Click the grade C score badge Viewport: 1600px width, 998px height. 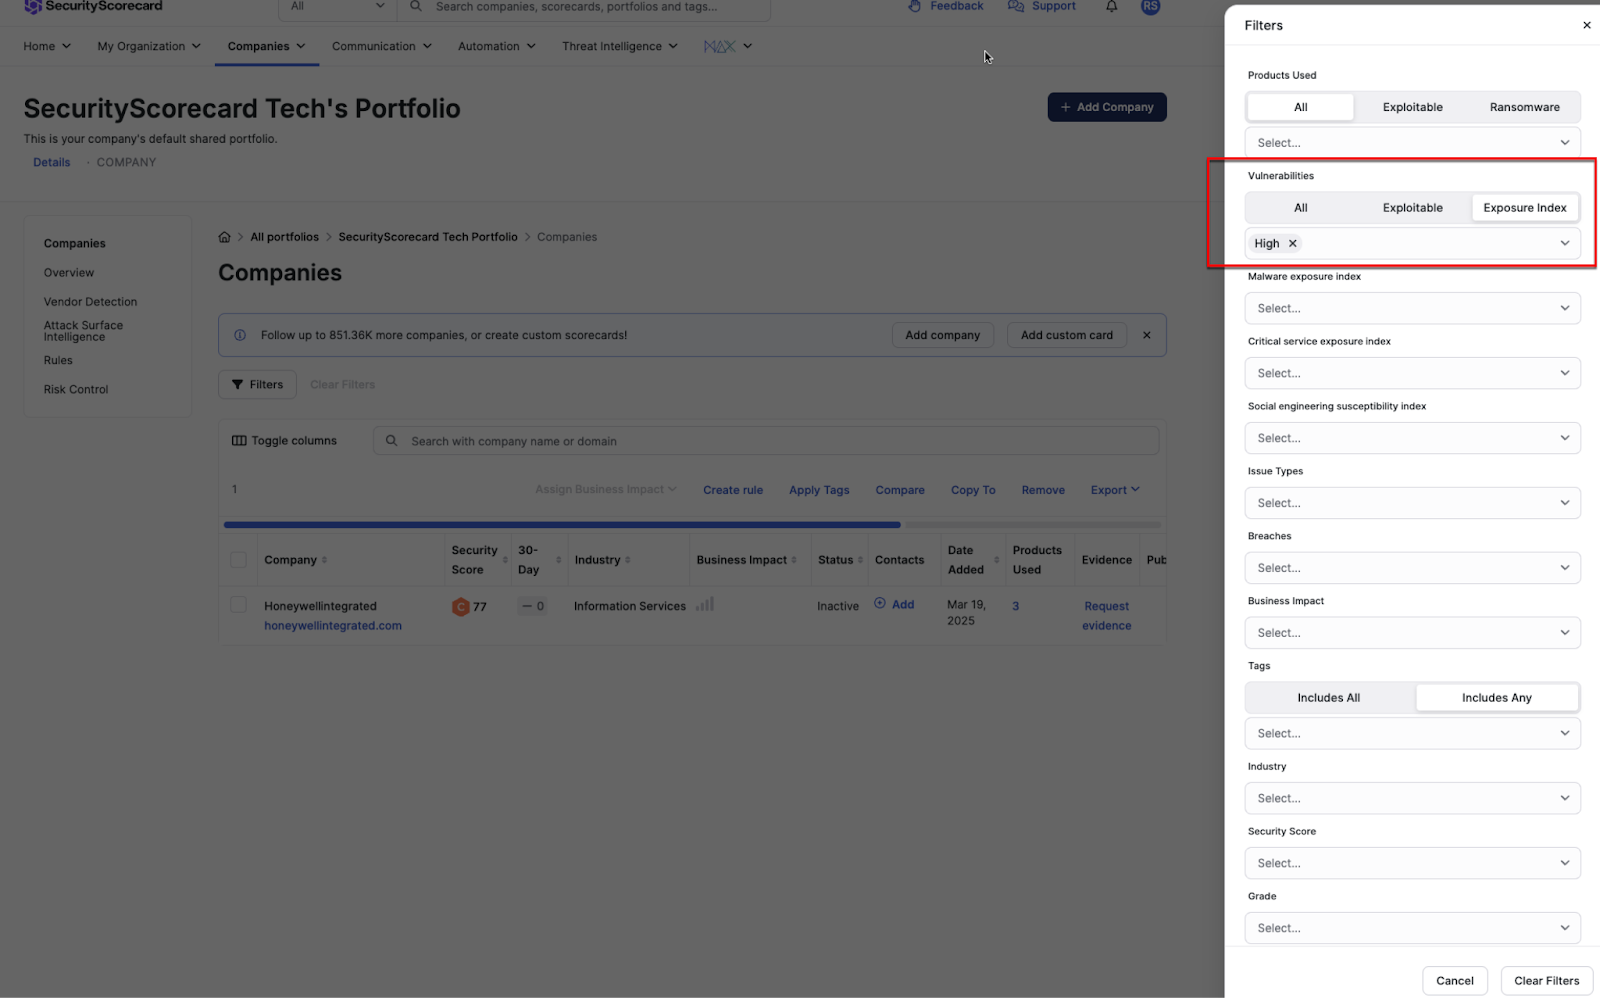click(x=461, y=606)
